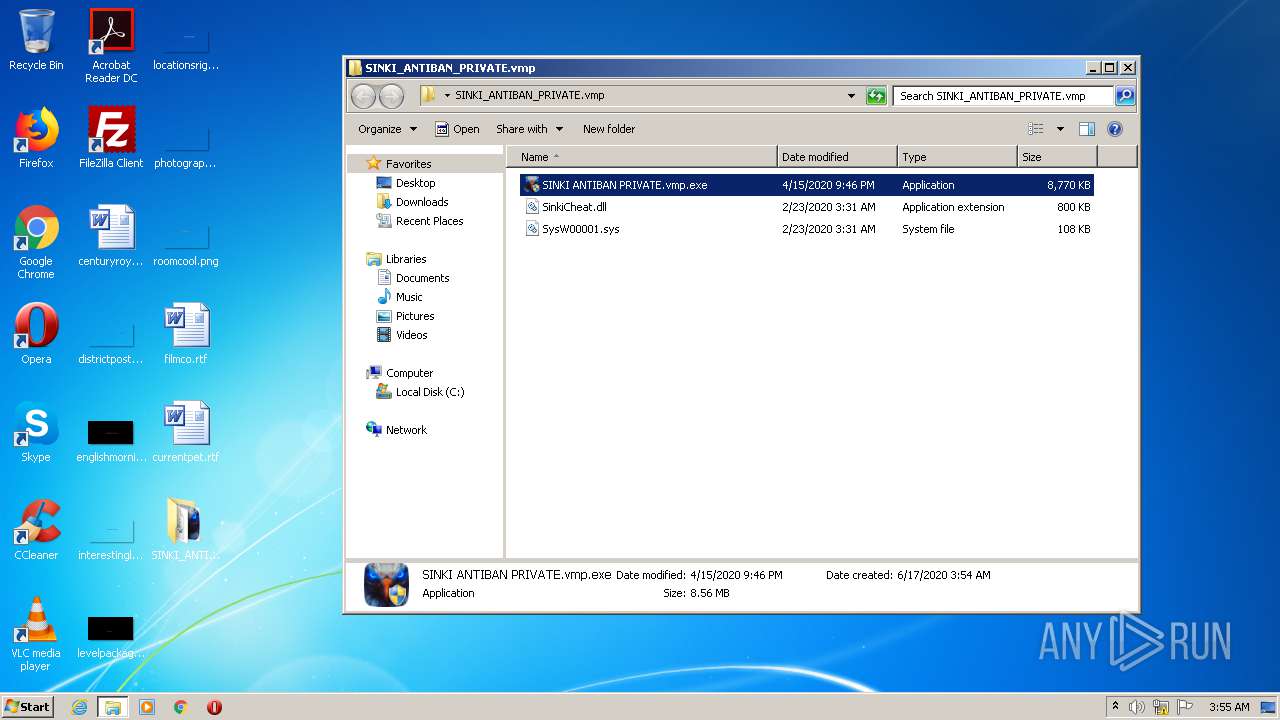Select the SinkiCheat.dll file
Viewport: 1280px width, 720px height.
click(806, 207)
